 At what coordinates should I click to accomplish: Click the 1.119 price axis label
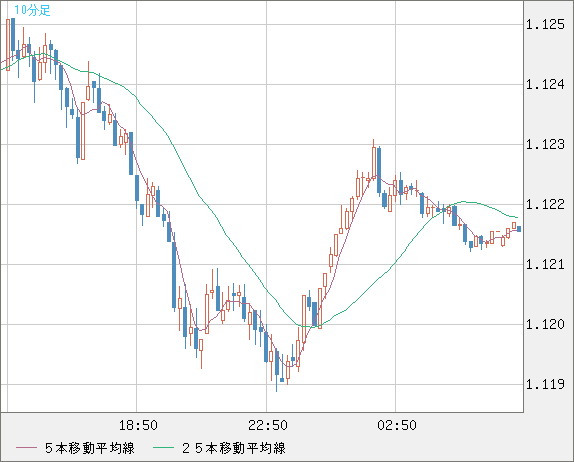545,384
